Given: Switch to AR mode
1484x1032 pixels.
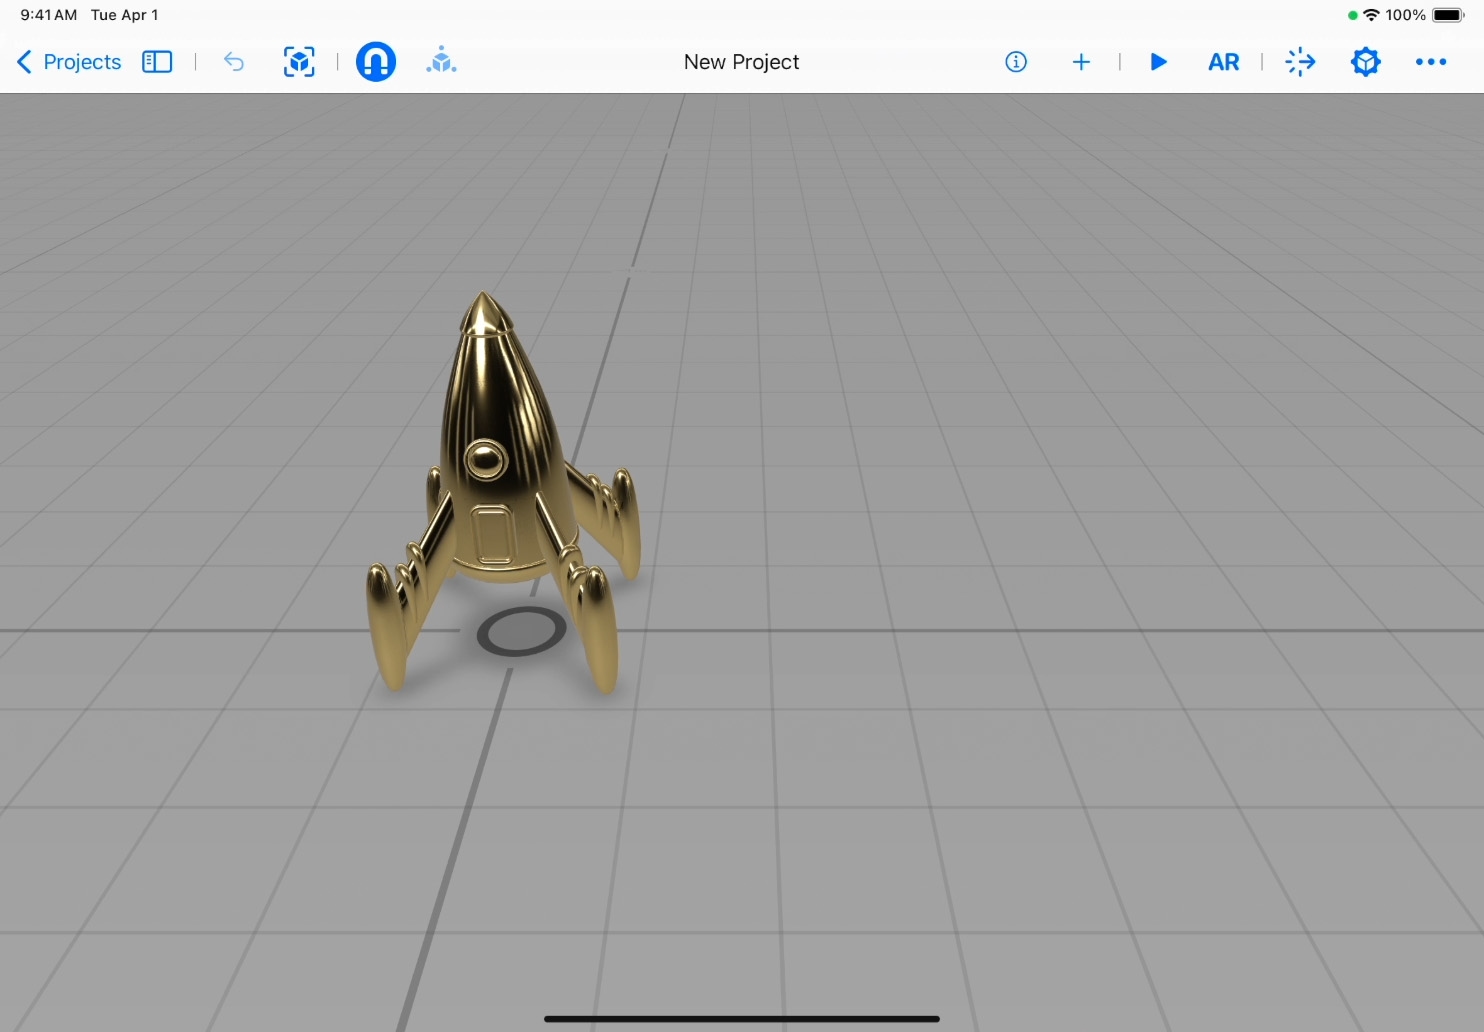Looking at the screenshot, I should point(1223,62).
